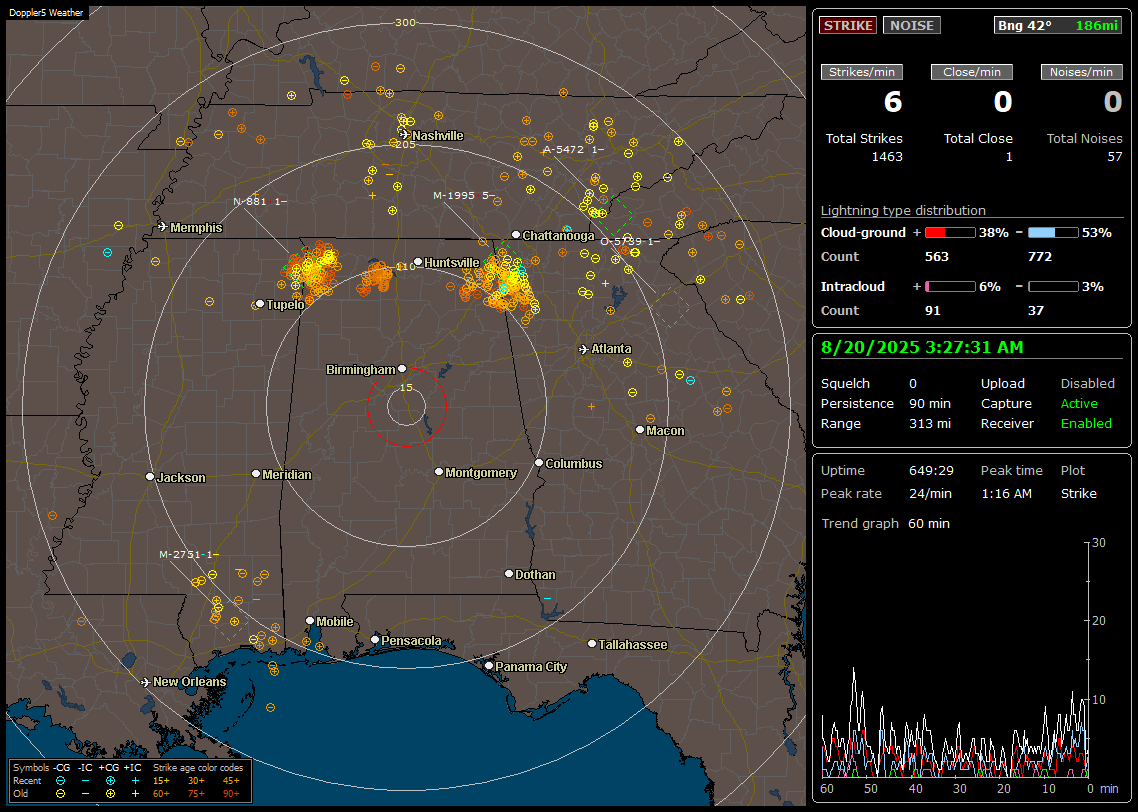Click the Old -IC dash symbol in legend
The image size is (1138, 812).
click(x=86, y=794)
